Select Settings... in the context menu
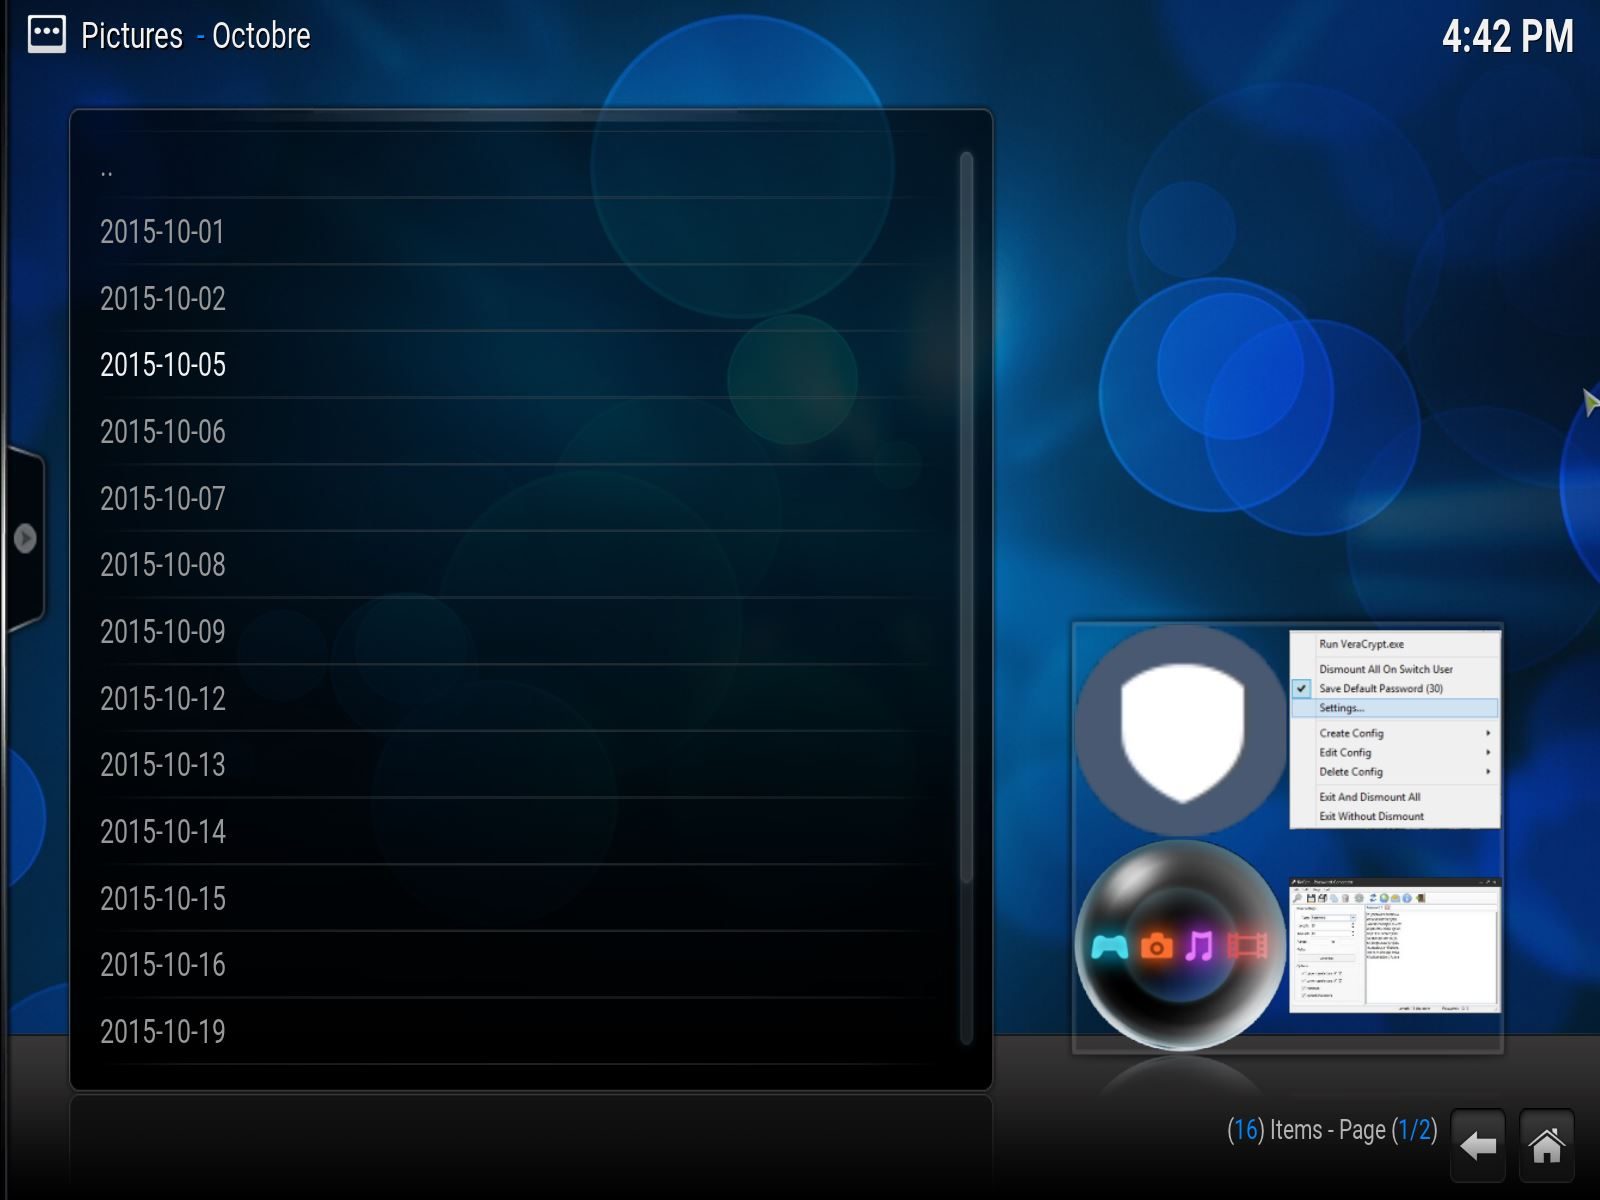 [x=1341, y=708]
